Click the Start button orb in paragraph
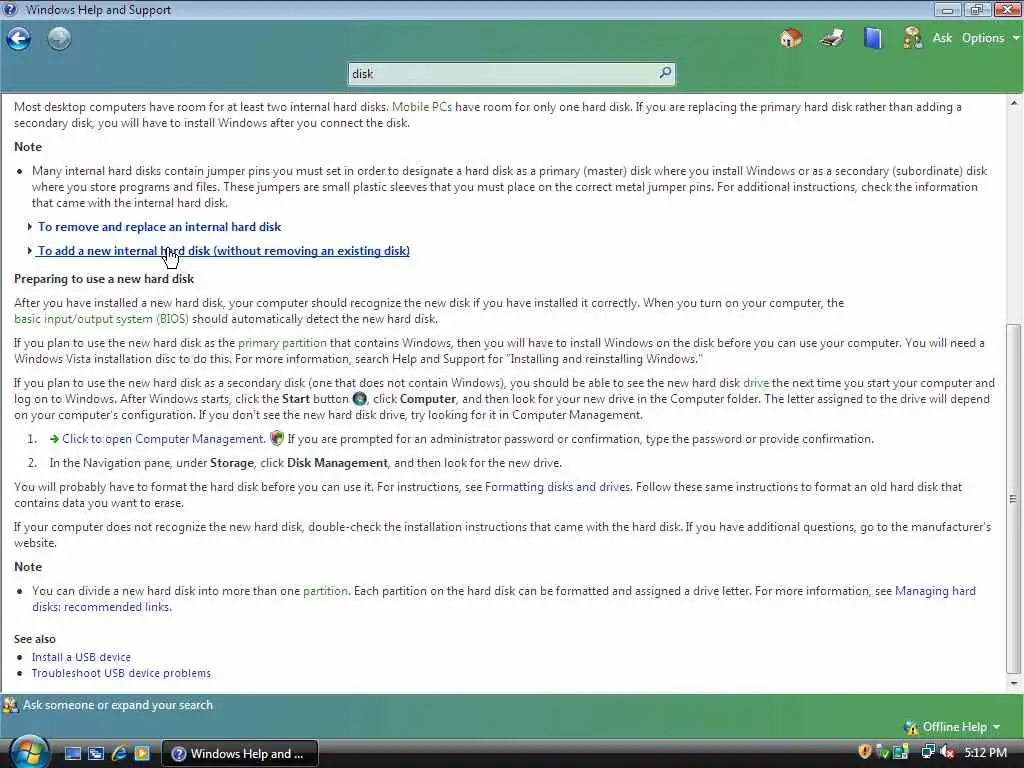1024x768 pixels. pyautogui.click(x=359, y=398)
